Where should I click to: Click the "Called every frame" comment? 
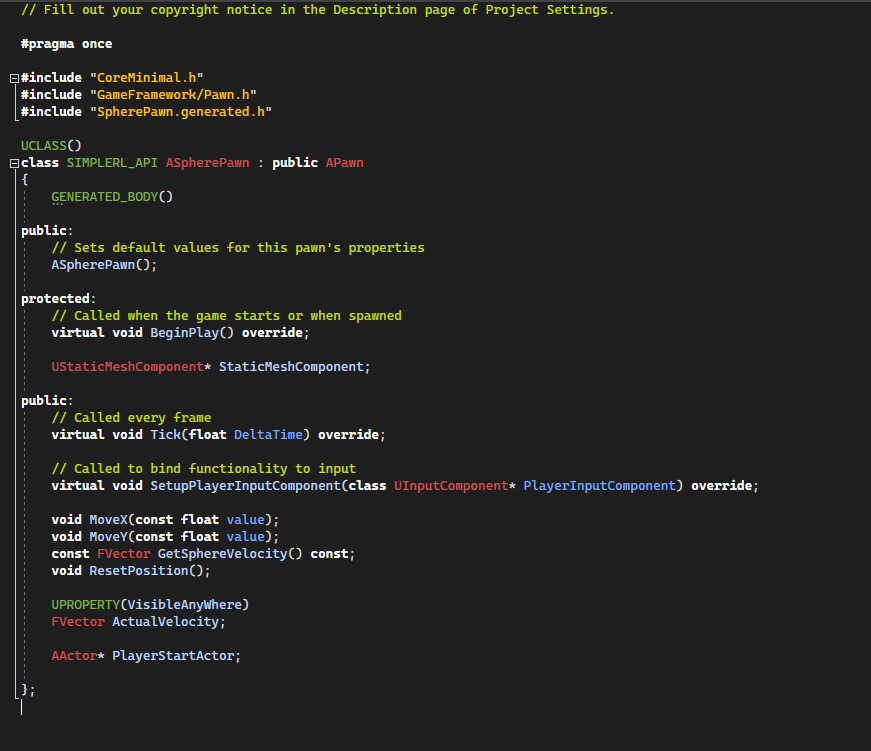[x=131, y=418]
